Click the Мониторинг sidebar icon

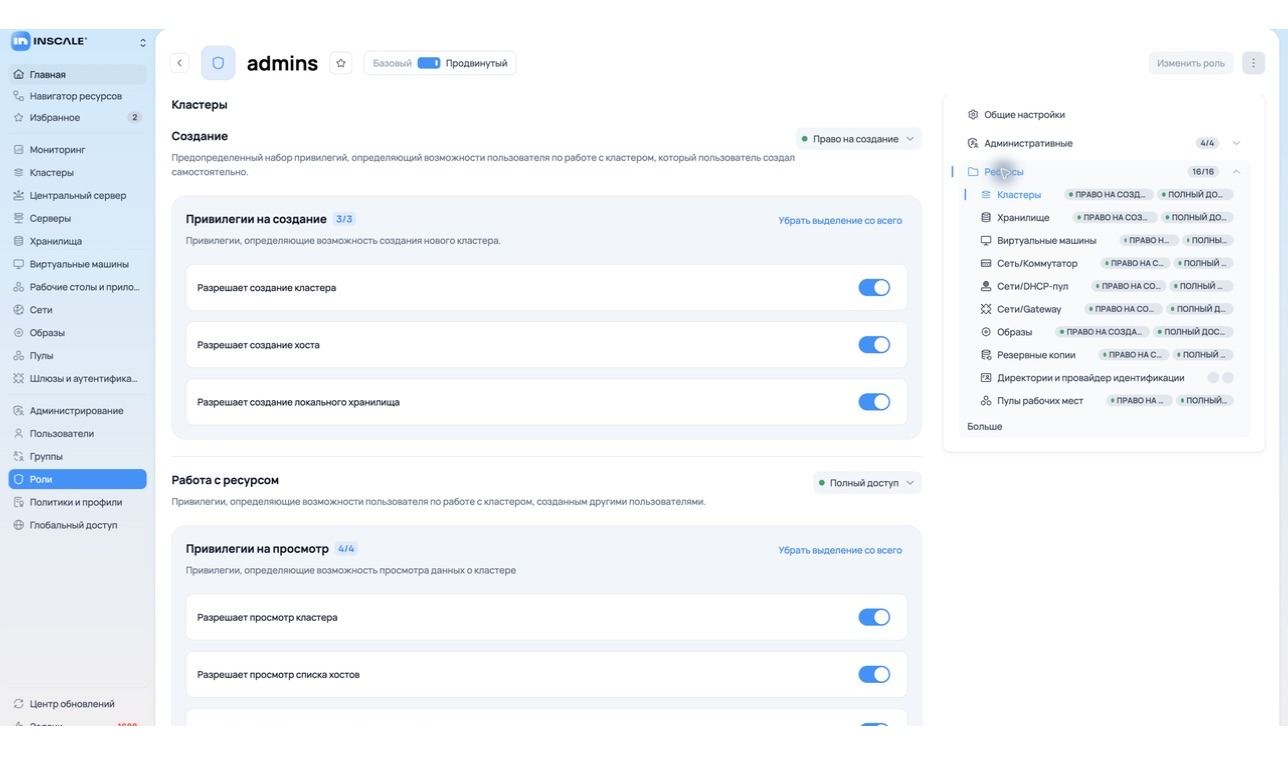pyautogui.click(x=19, y=150)
